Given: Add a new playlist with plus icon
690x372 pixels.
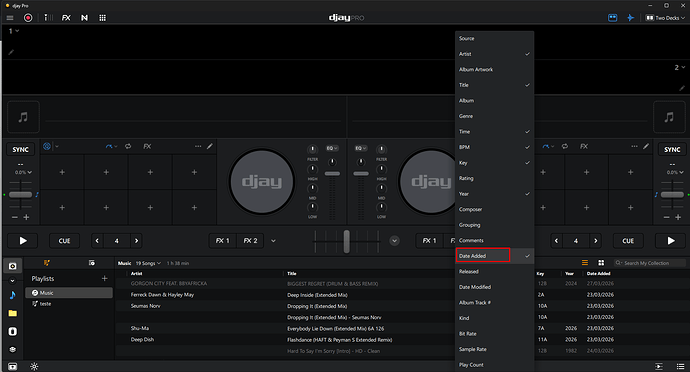Looking at the screenshot, I should 104,278.
